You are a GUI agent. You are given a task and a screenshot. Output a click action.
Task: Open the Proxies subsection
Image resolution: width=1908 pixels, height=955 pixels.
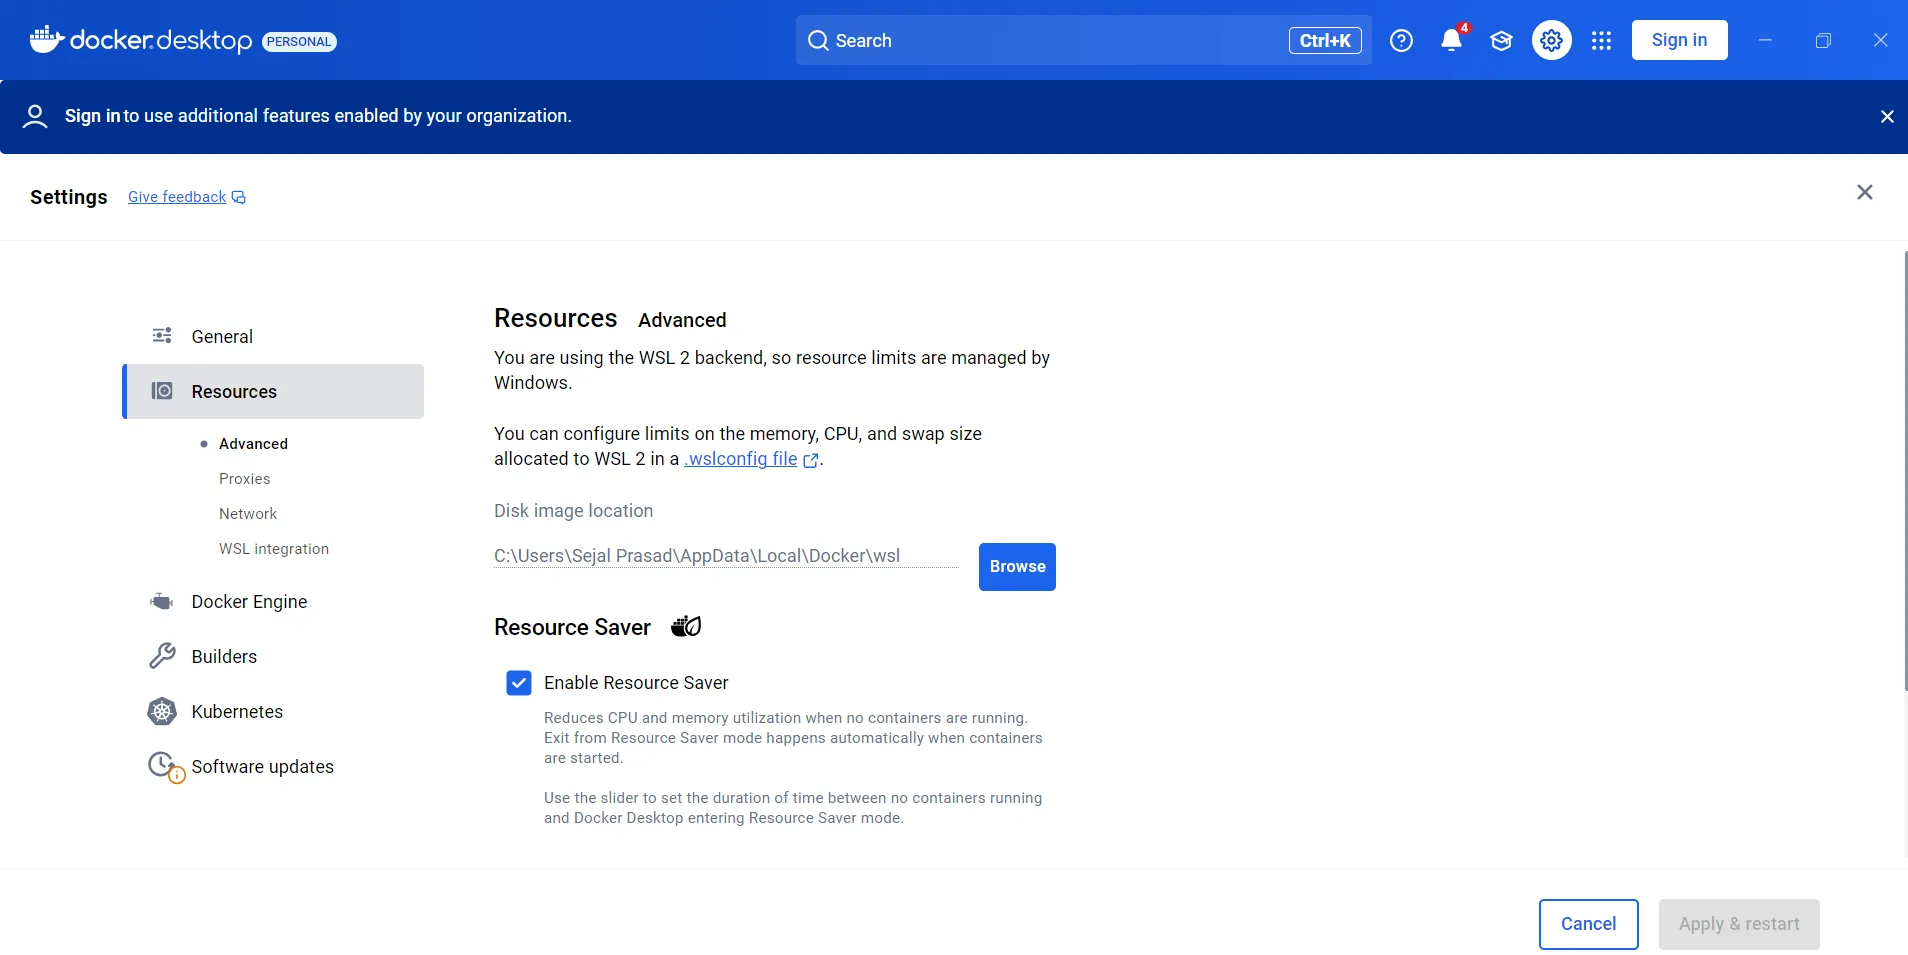point(245,479)
